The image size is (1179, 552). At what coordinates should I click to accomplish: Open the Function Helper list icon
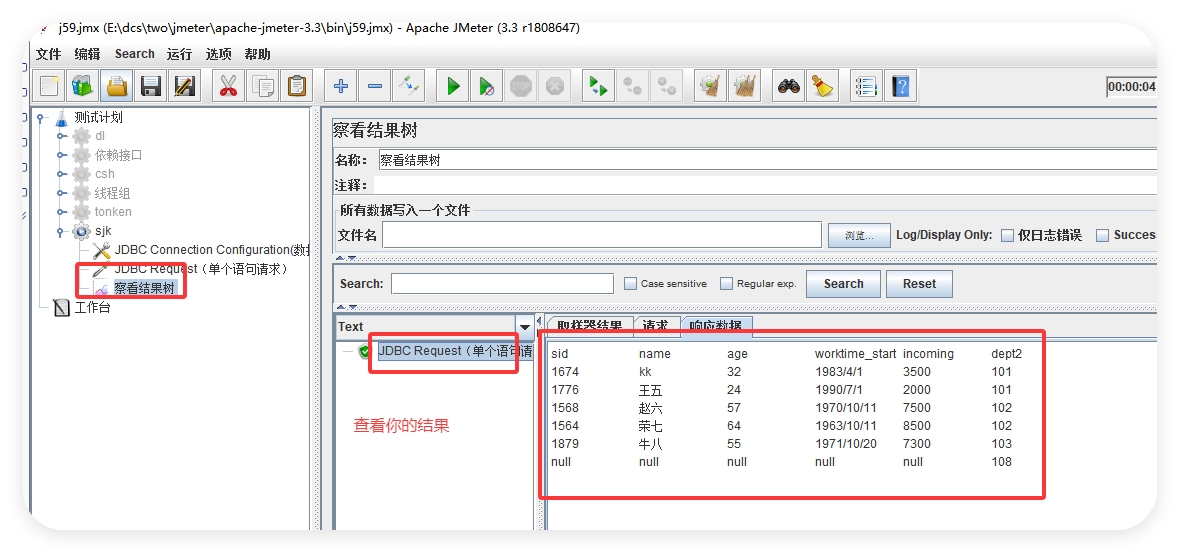point(867,86)
